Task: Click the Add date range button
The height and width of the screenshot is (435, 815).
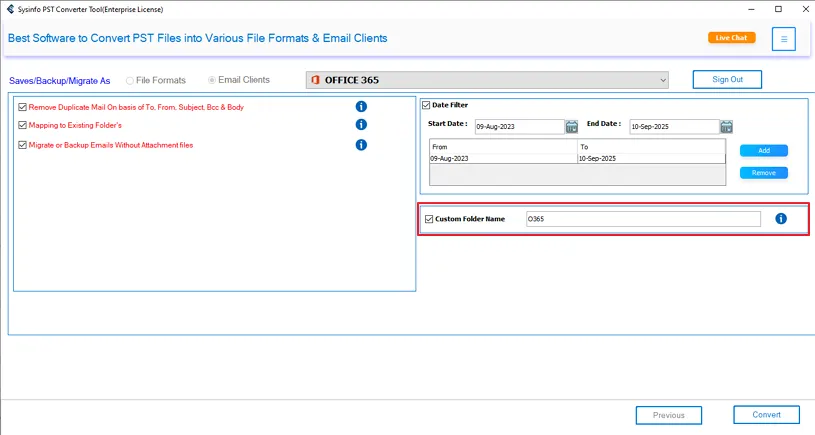Action: click(763, 151)
